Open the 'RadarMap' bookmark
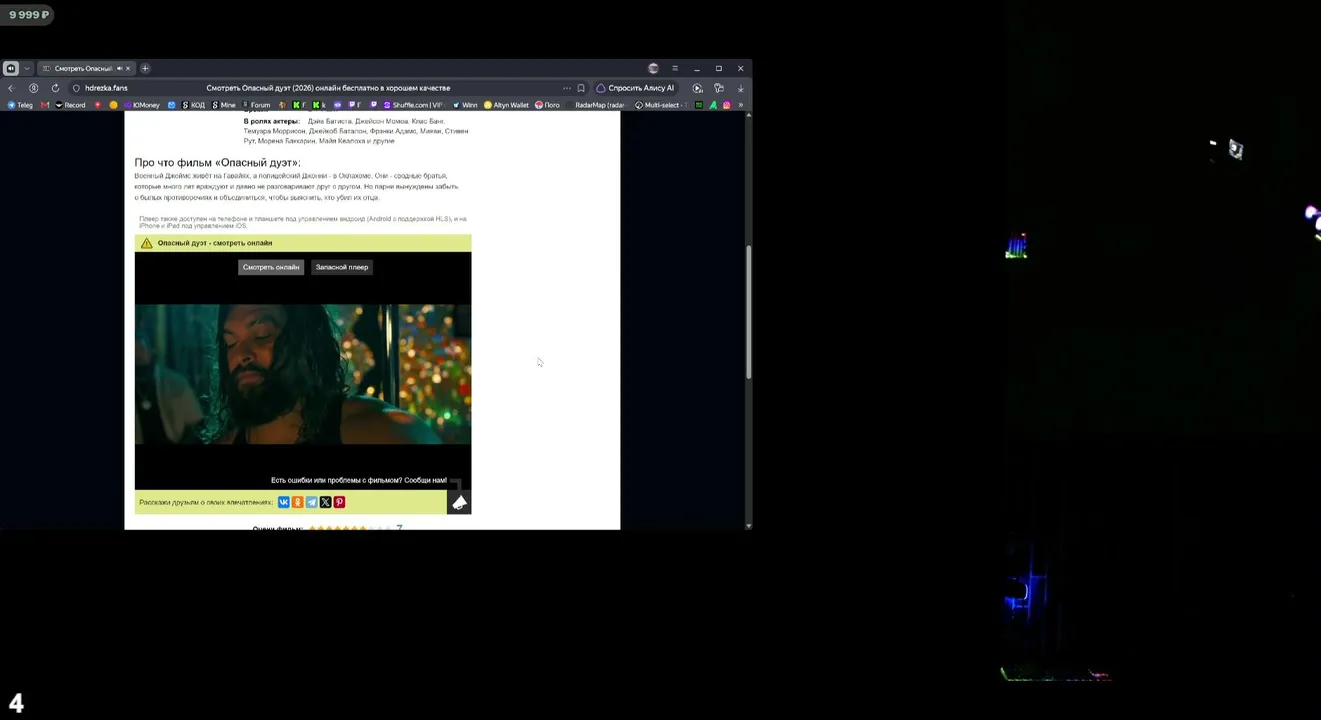Image resolution: width=1321 pixels, height=720 pixels. pos(596,105)
